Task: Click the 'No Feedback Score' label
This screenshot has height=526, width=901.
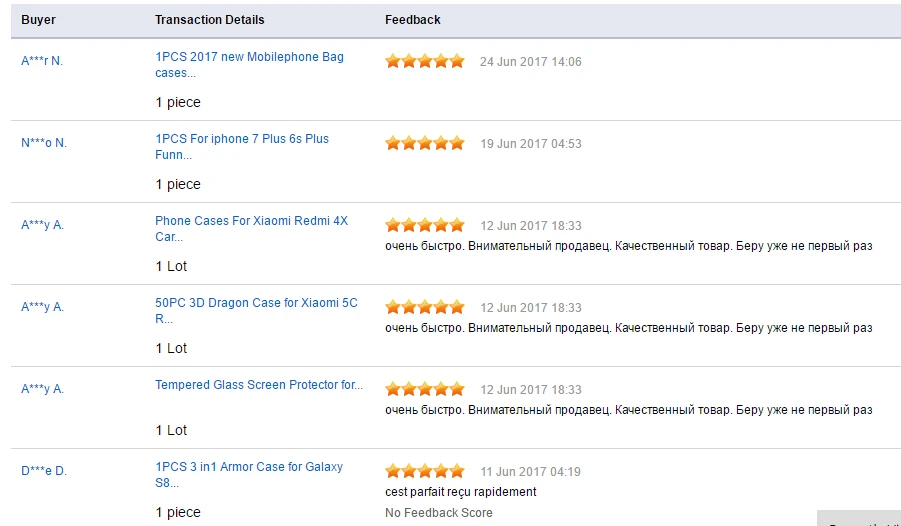Action: 439,513
